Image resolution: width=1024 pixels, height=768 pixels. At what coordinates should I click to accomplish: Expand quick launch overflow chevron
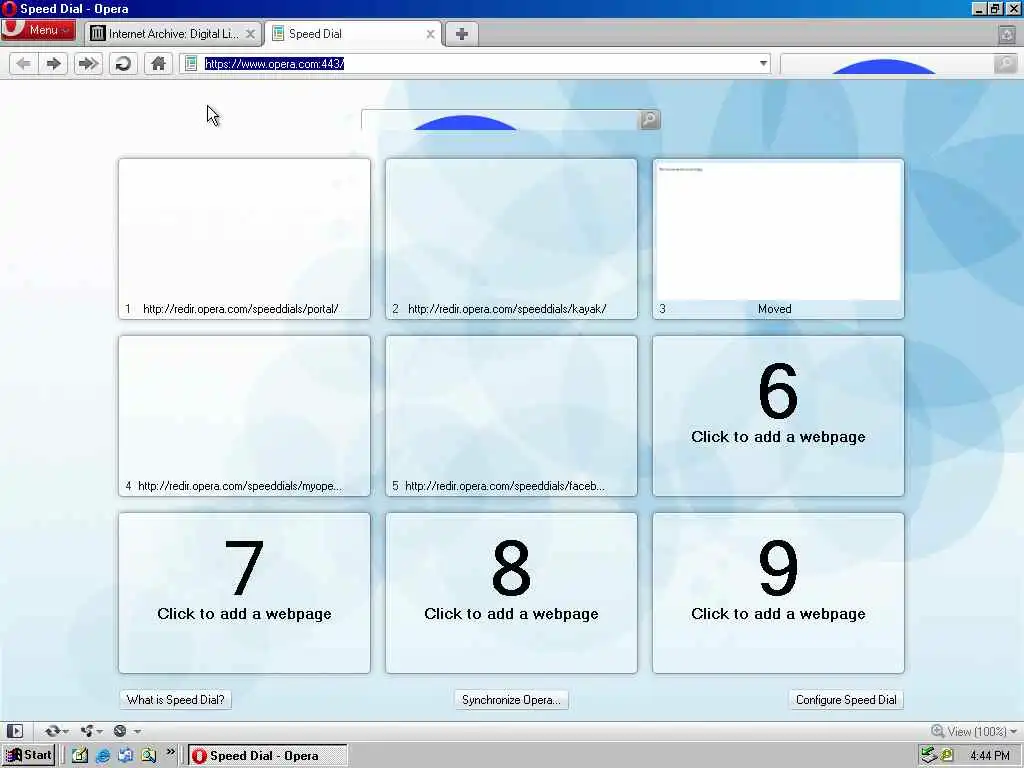coord(170,752)
